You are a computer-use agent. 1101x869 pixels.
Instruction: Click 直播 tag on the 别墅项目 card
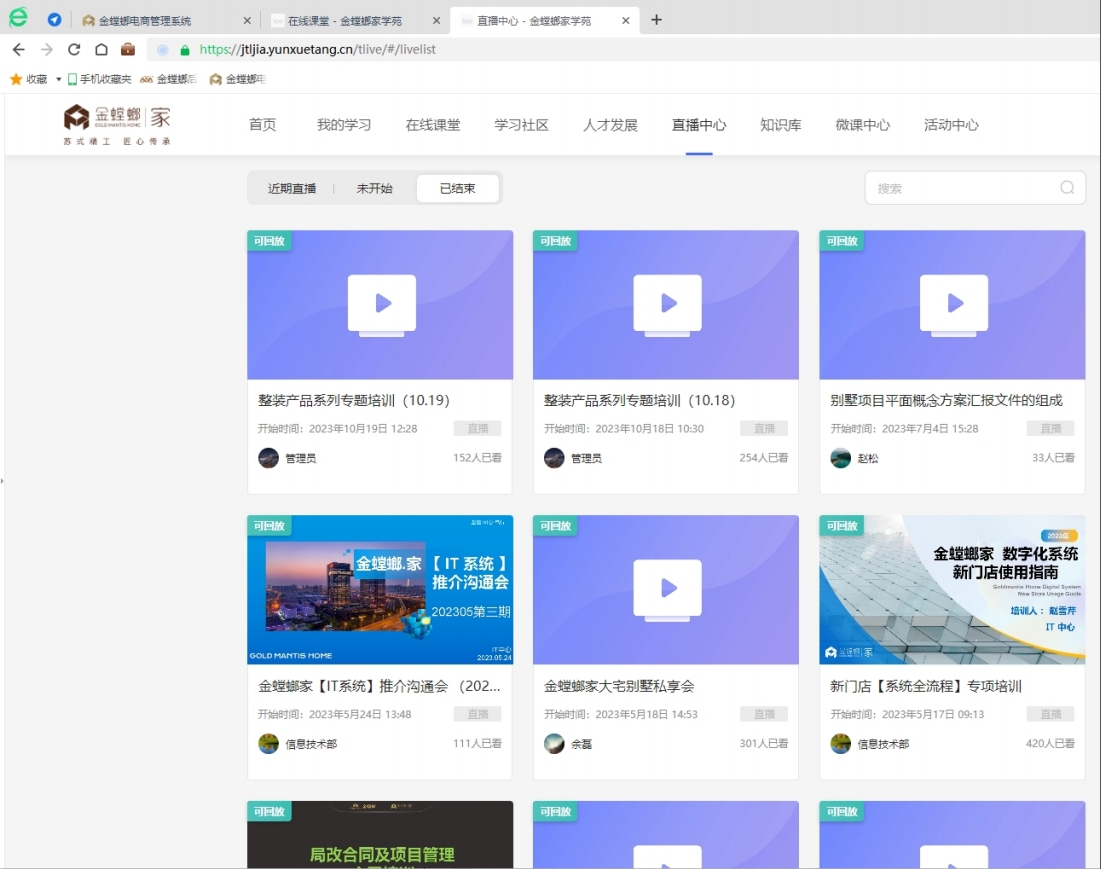pos(1050,428)
